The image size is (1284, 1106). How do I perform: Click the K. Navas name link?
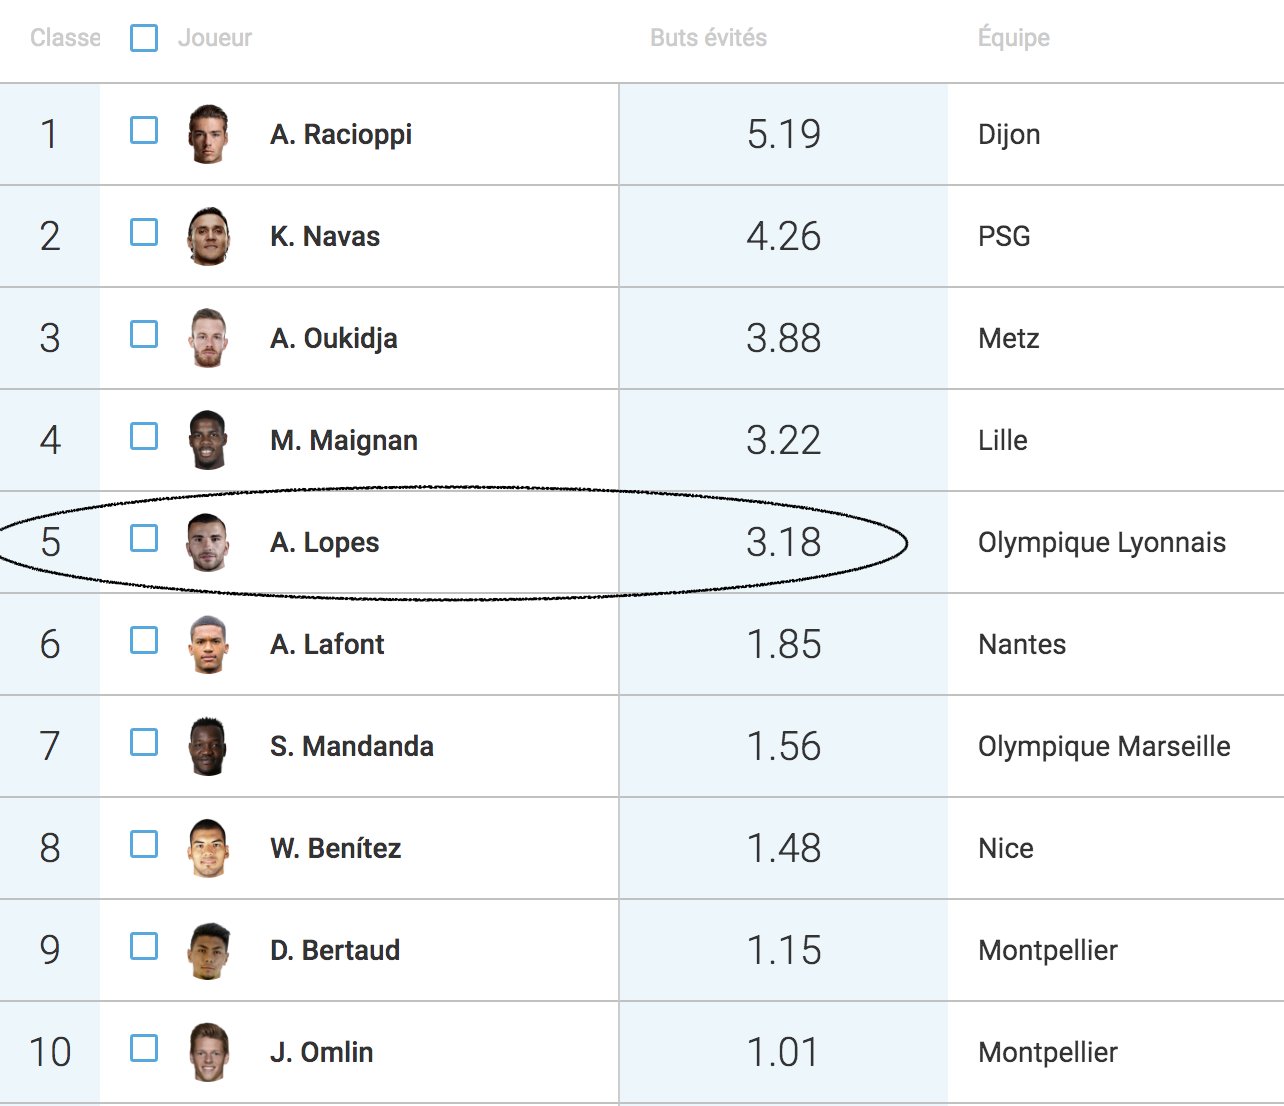pos(325,236)
